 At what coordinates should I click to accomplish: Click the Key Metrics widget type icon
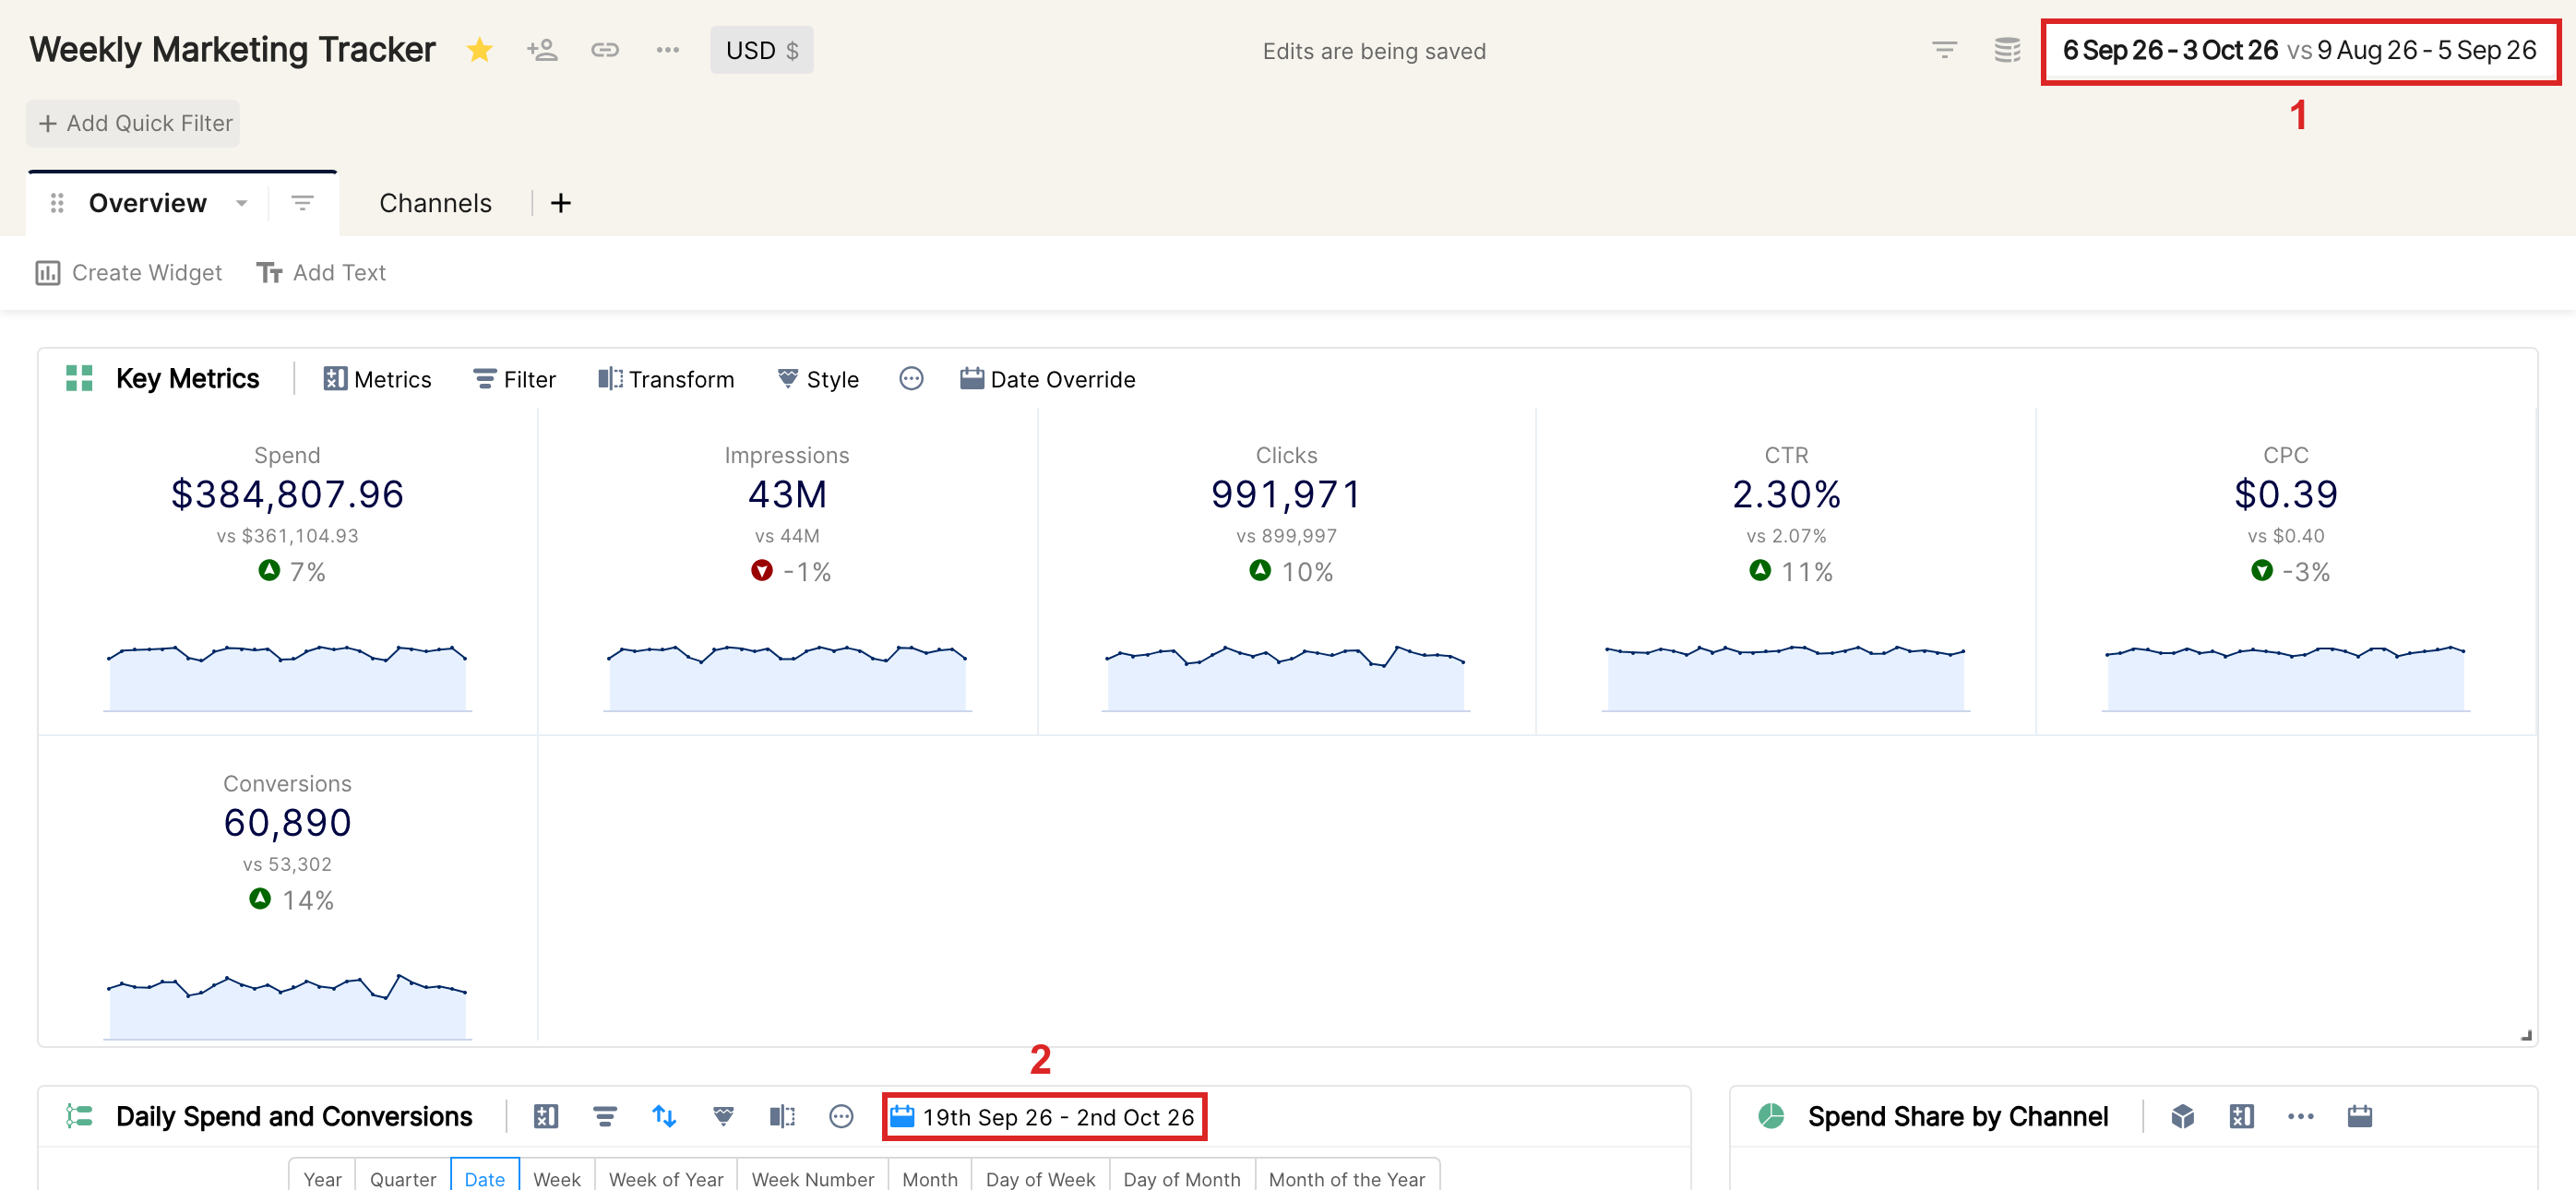pyautogui.click(x=79, y=378)
